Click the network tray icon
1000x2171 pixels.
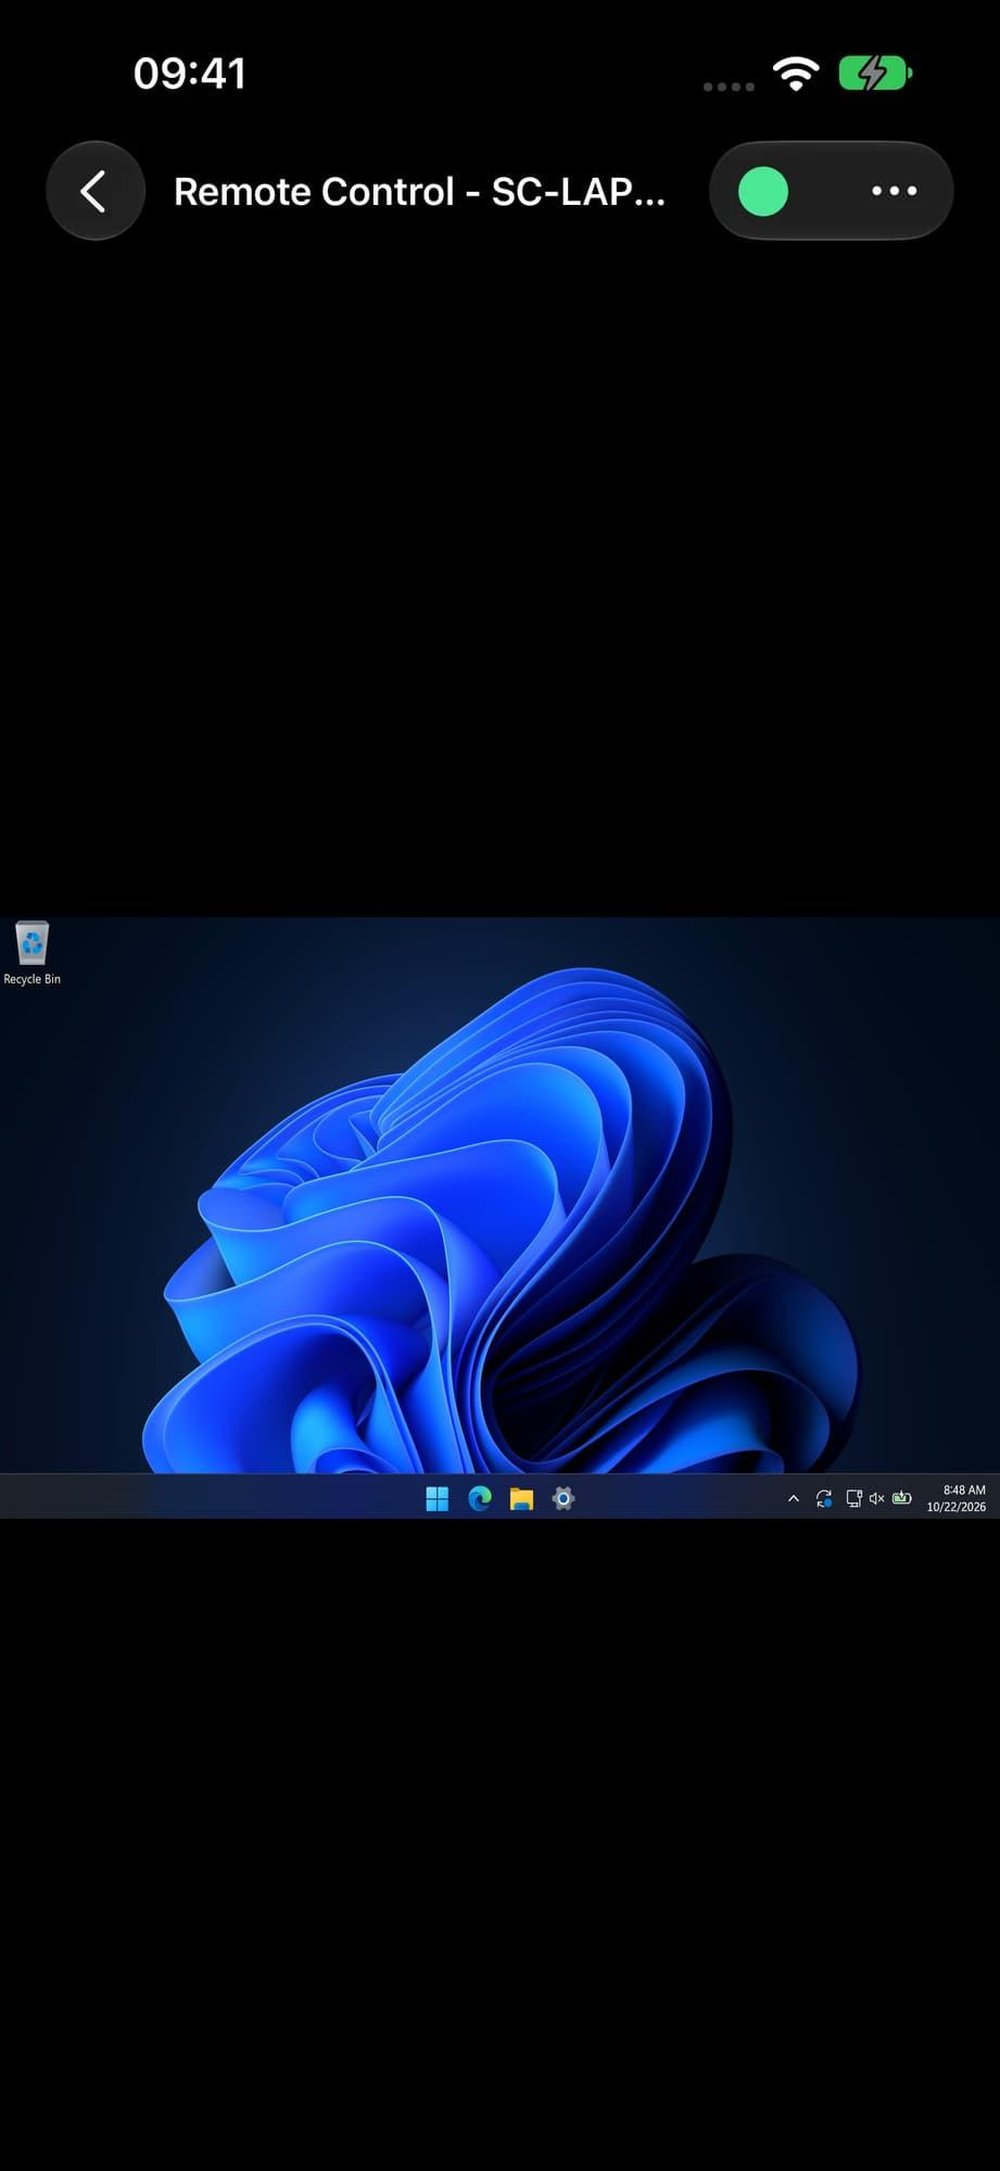853,1498
